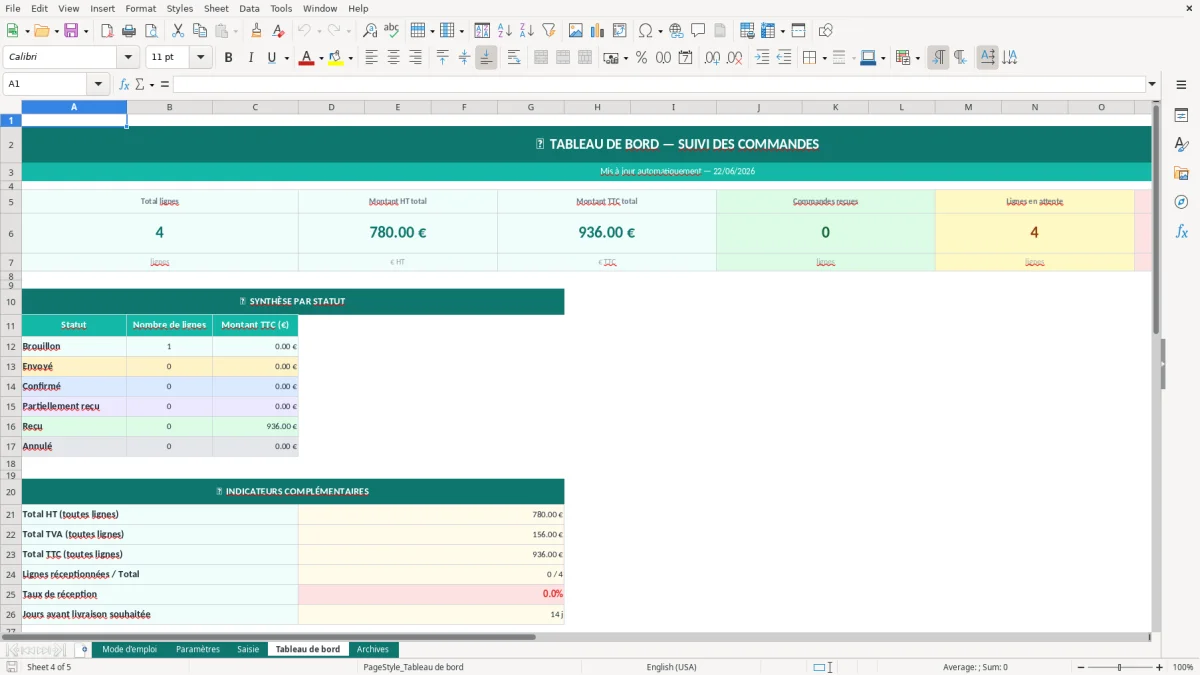Expand the formula bar

(1152, 84)
